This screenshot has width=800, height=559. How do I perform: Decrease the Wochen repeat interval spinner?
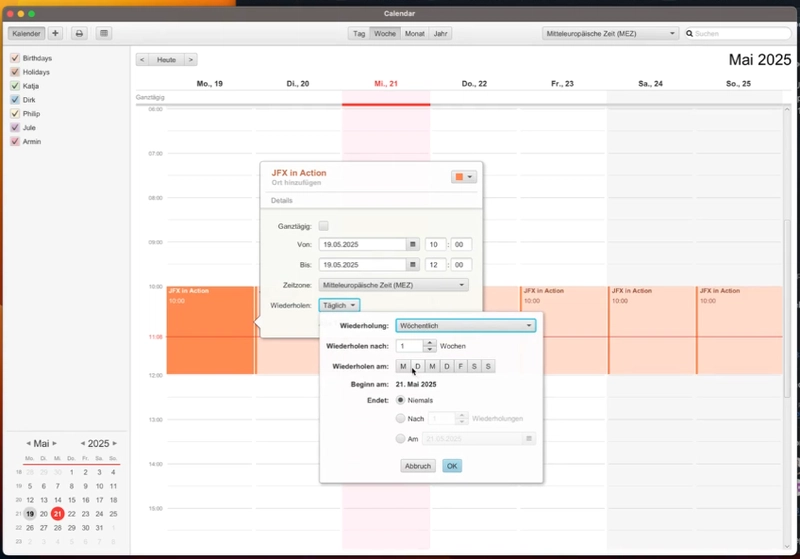430,349
